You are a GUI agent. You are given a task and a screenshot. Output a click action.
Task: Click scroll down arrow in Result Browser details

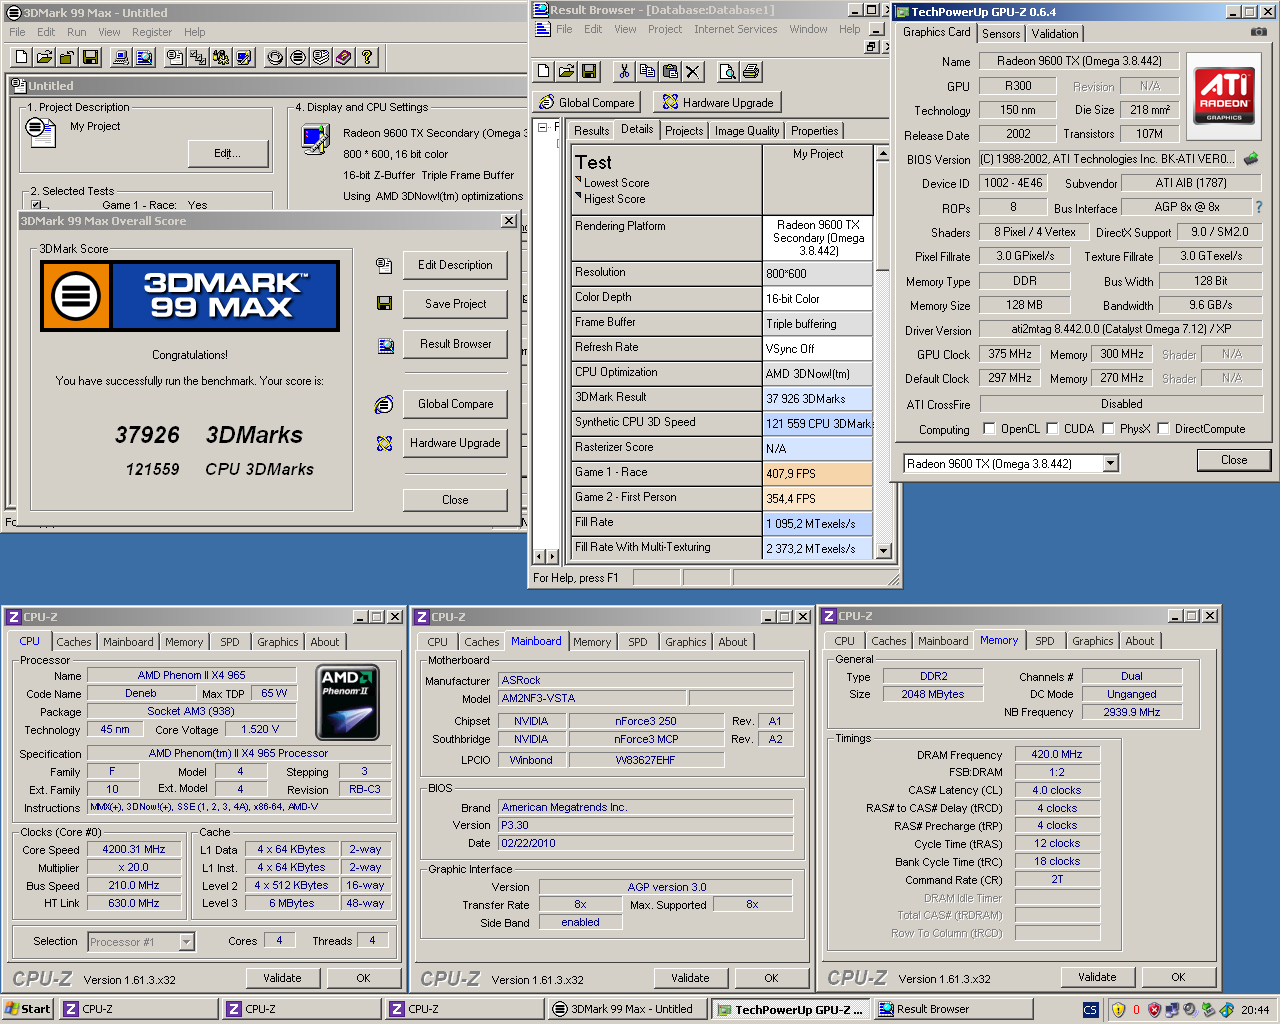(x=882, y=550)
